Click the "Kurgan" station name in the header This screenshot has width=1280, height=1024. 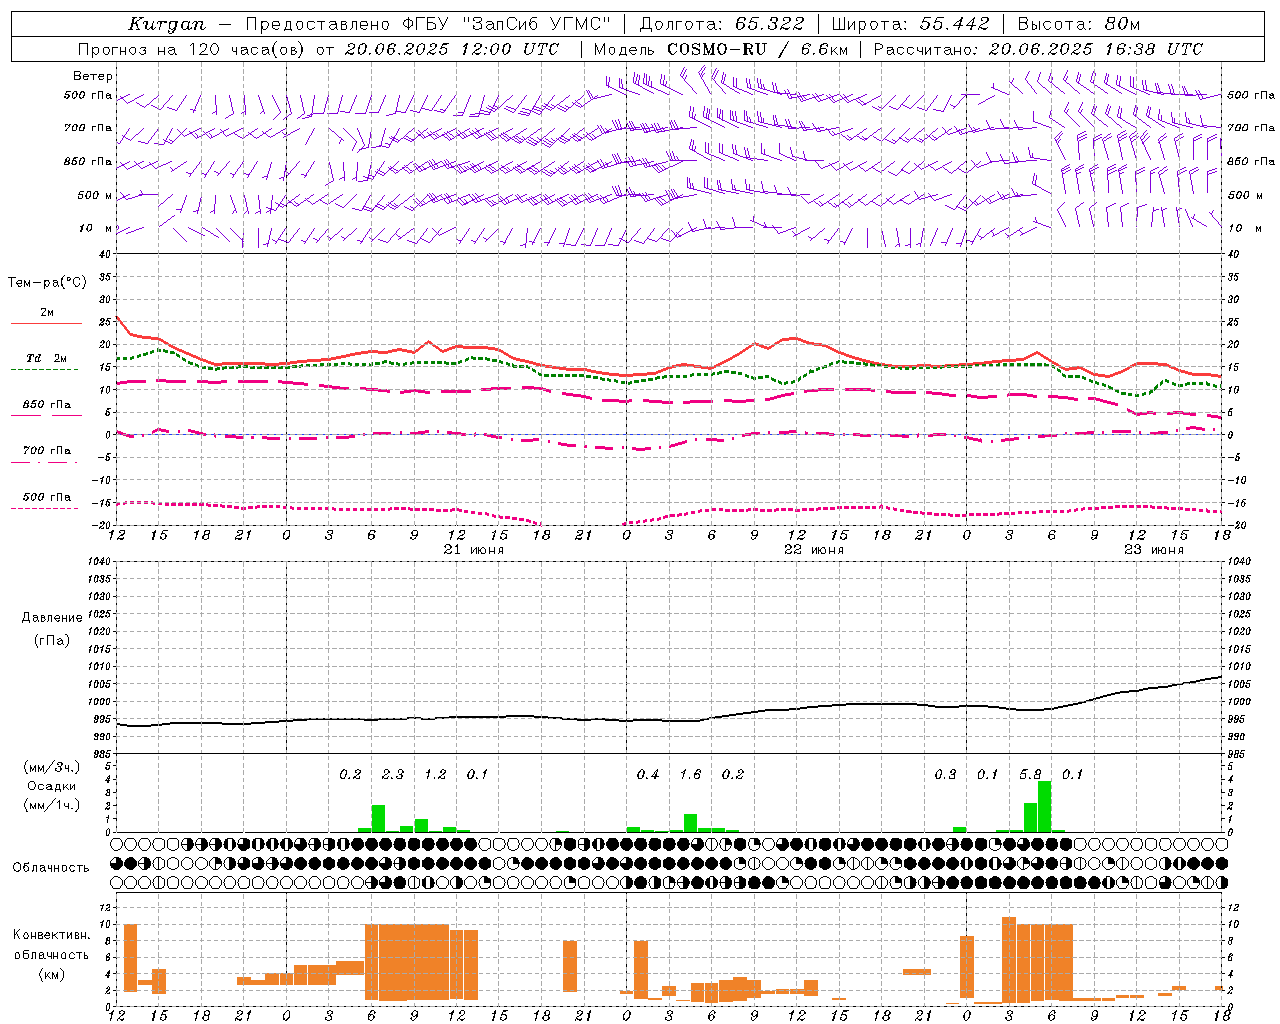pyautogui.click(x=166, y=24)
